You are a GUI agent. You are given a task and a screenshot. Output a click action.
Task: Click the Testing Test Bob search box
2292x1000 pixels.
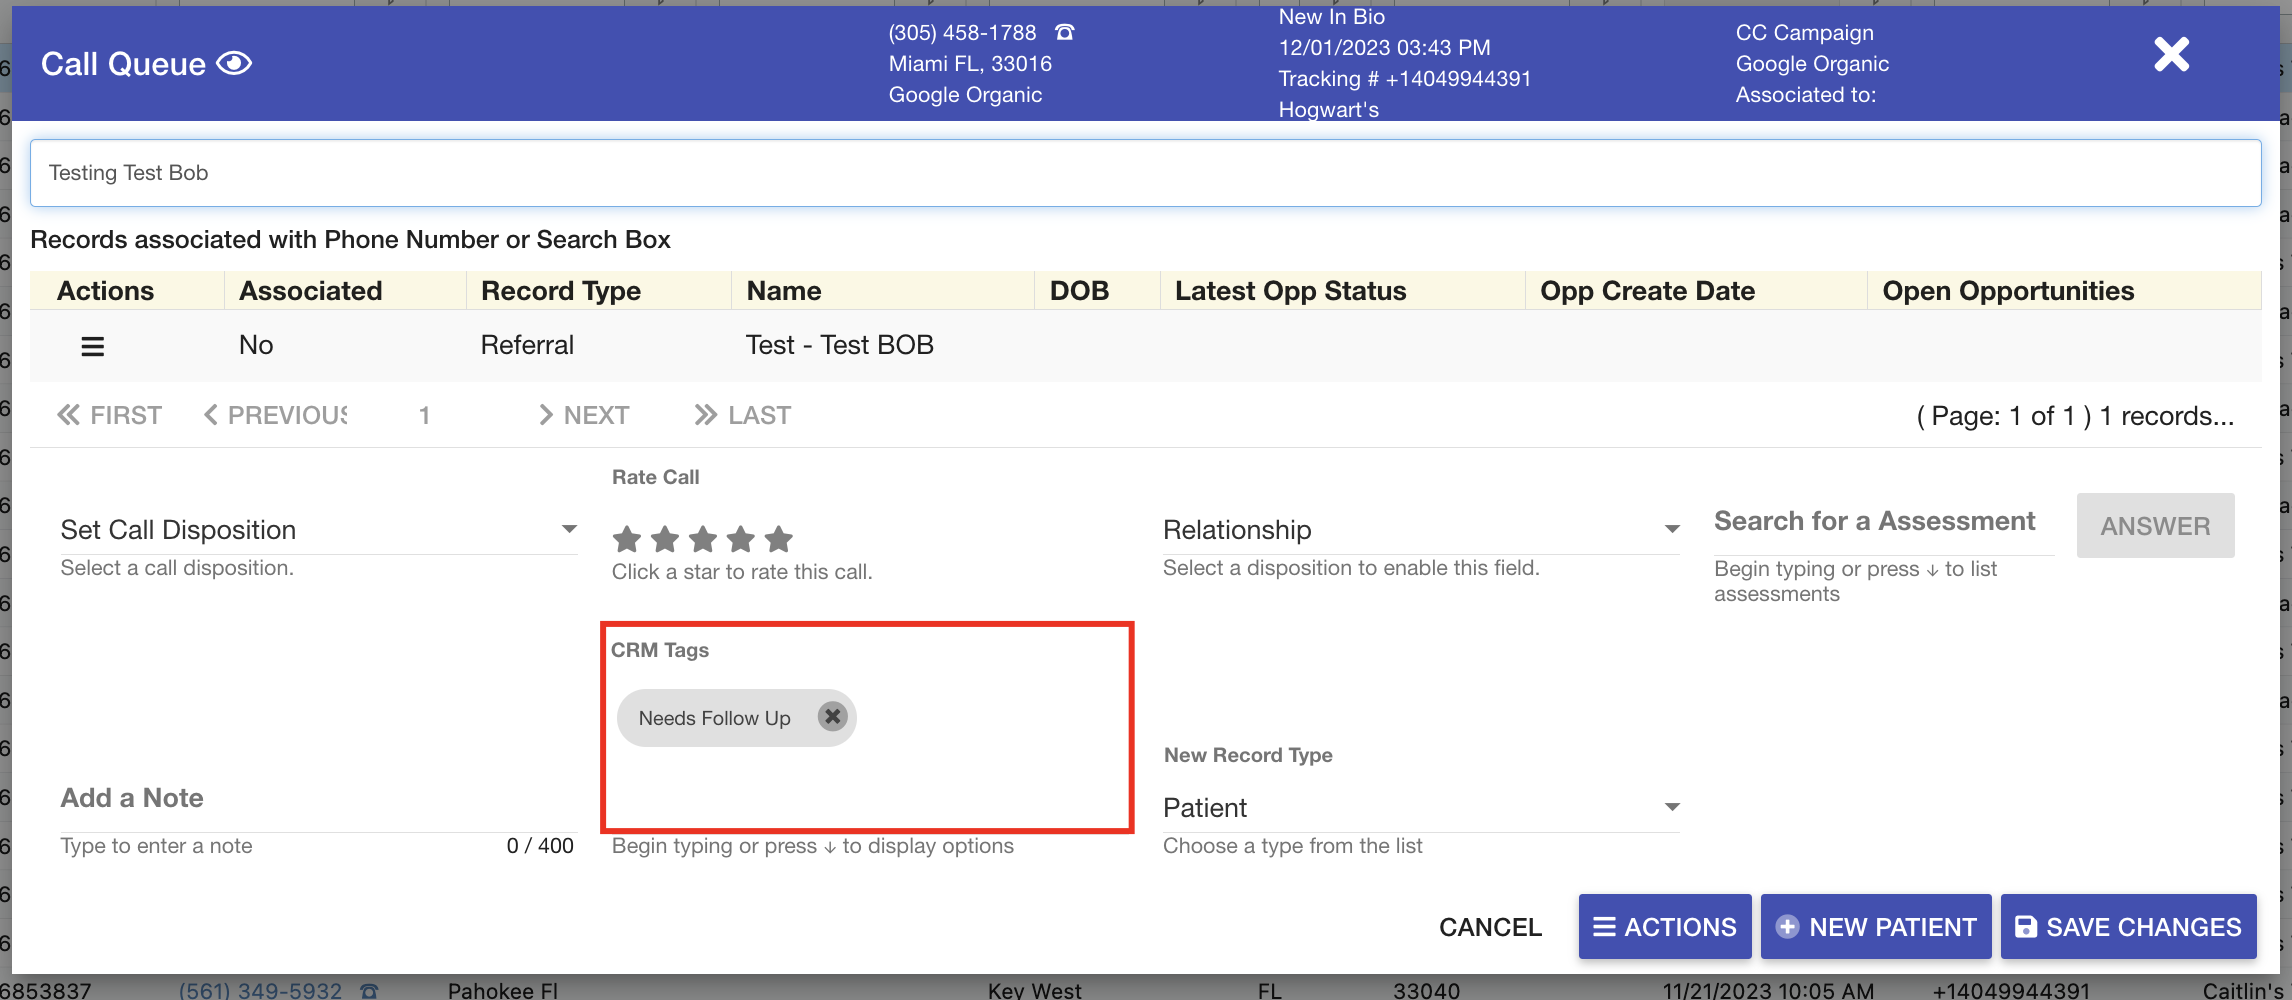[x=1145, y=173]
